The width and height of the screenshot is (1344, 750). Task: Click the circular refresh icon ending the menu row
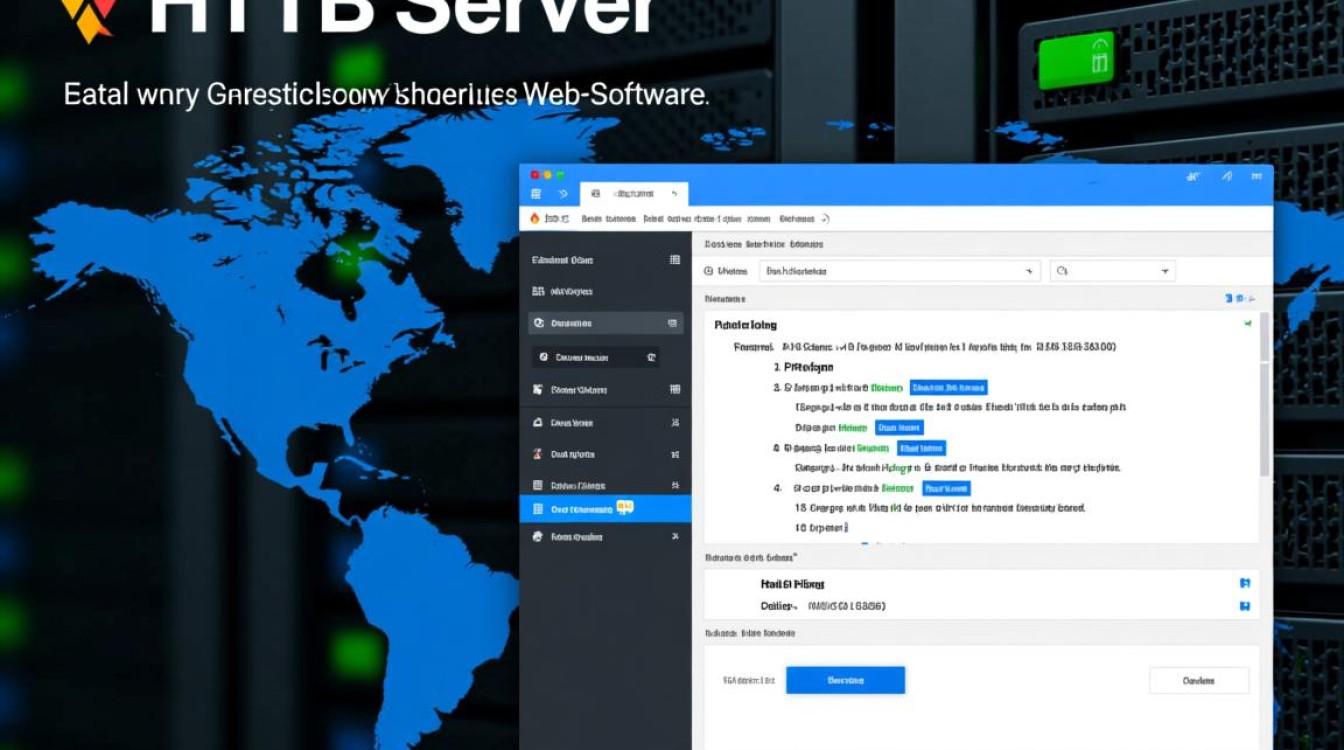[x=825, y=218]
